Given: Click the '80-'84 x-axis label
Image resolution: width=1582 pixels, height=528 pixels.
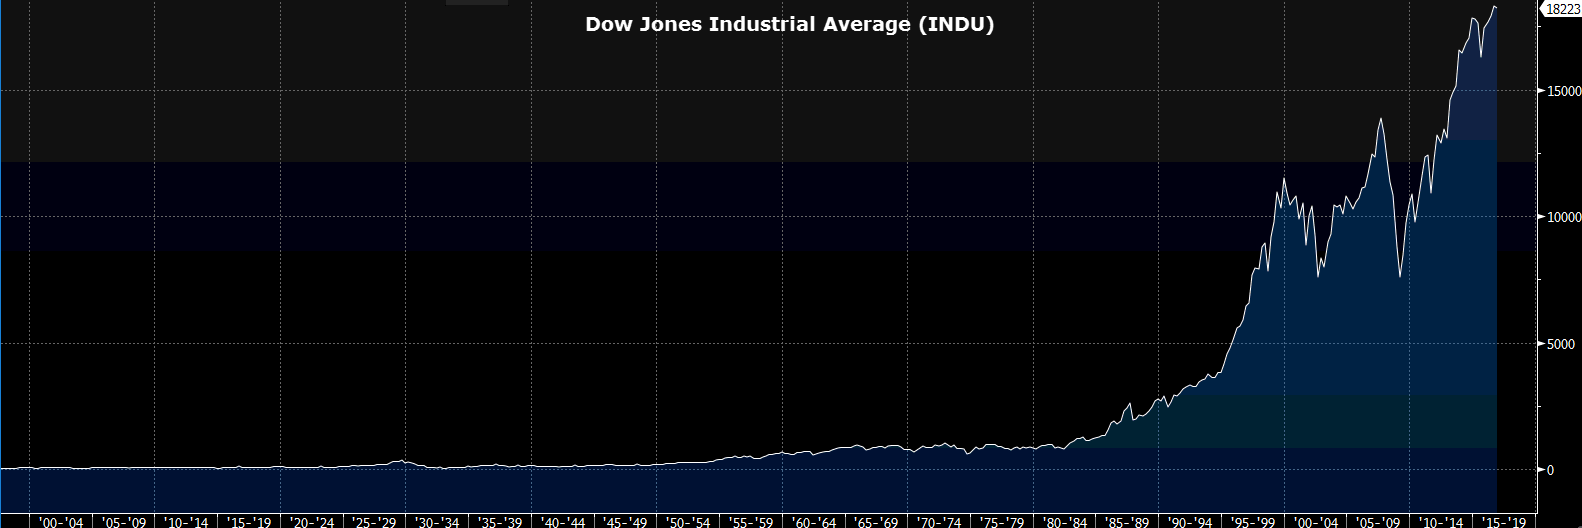Looking at the screenshot, I should click(1064, 522).
